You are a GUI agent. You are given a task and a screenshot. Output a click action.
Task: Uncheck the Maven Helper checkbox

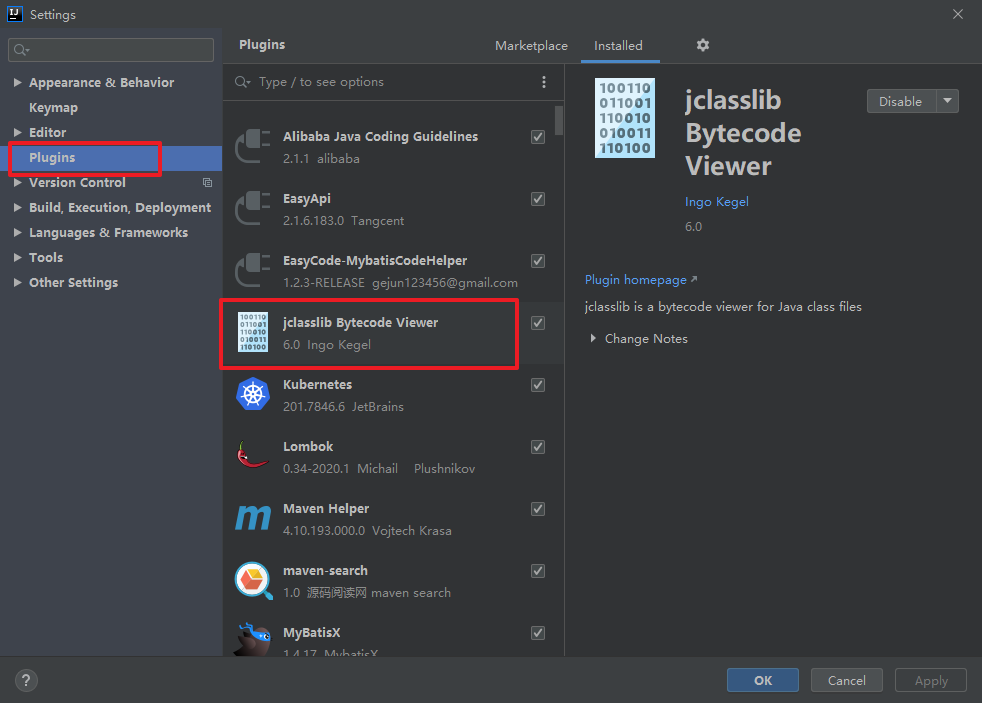pos(537,508)
